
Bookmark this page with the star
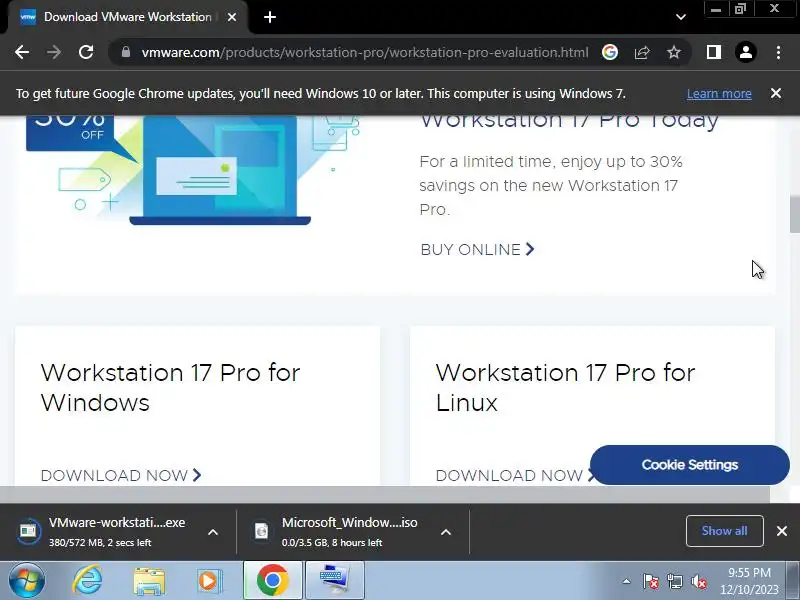tap(674, 52)
